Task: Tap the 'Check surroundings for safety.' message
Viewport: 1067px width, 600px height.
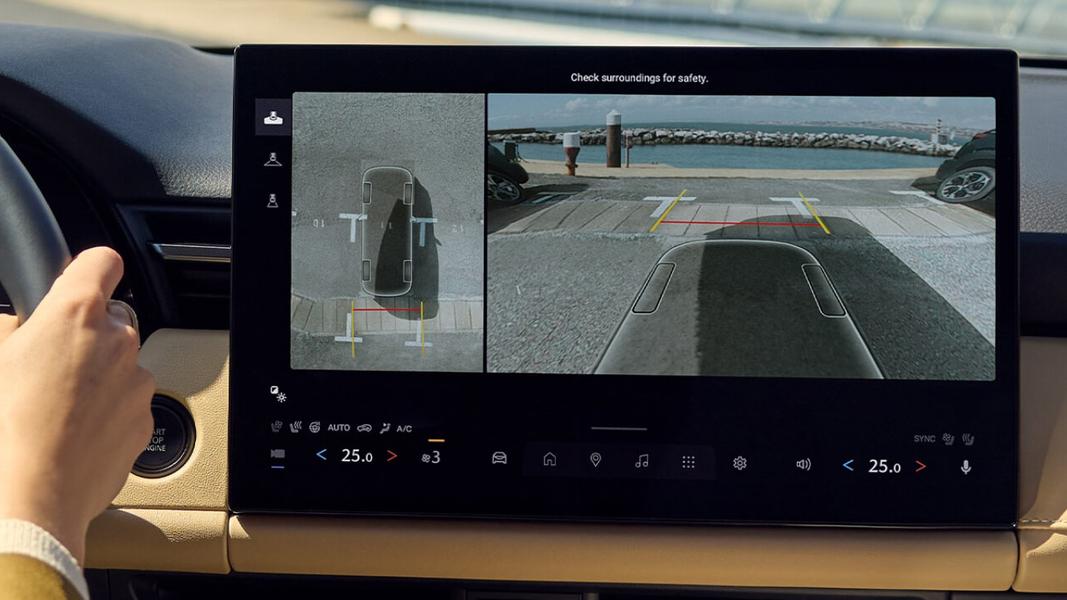Action: coord(639,78)
